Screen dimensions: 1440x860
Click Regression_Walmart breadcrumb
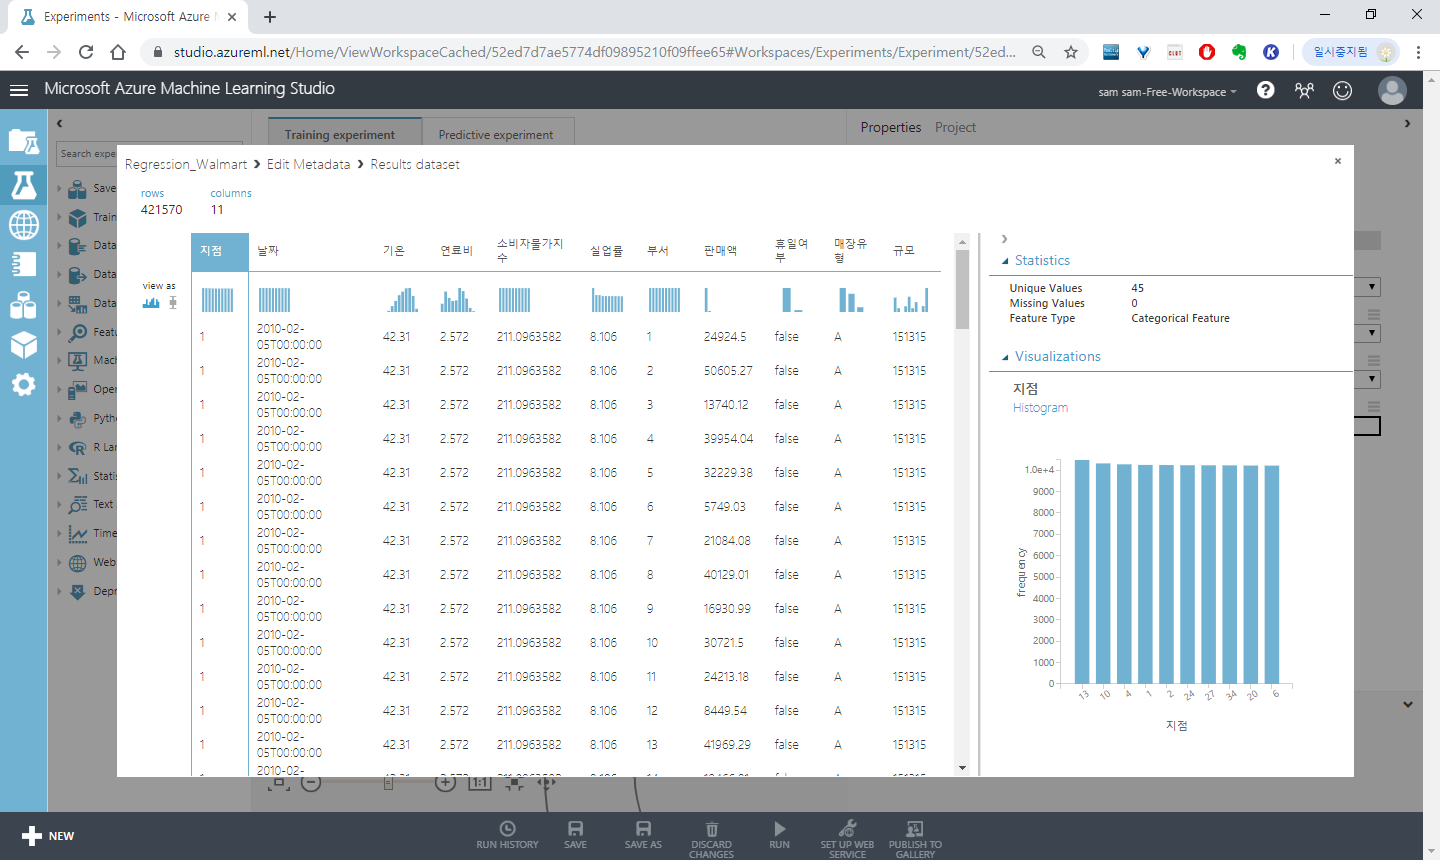185,164
